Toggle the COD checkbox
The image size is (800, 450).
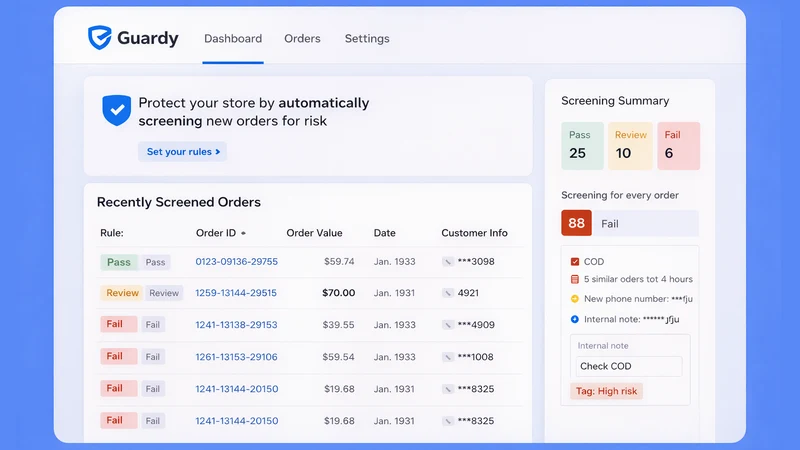click(575, 262)
